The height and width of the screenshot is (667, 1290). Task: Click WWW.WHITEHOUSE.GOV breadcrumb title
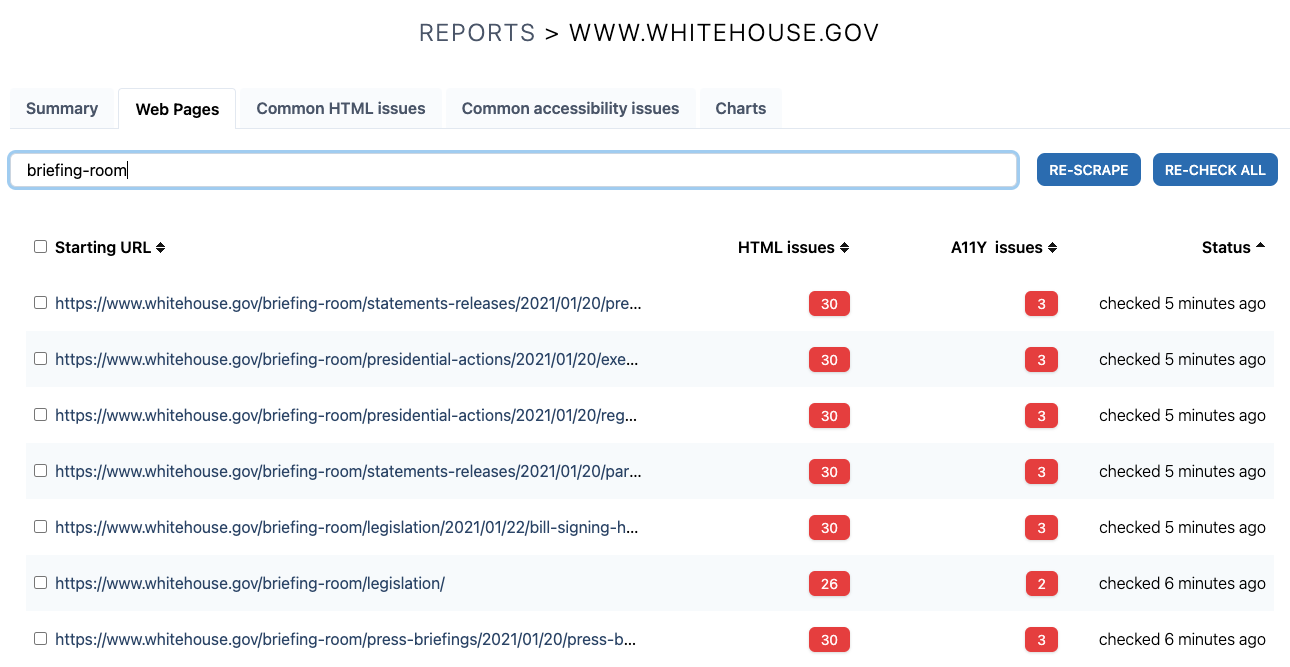(724, 33)
